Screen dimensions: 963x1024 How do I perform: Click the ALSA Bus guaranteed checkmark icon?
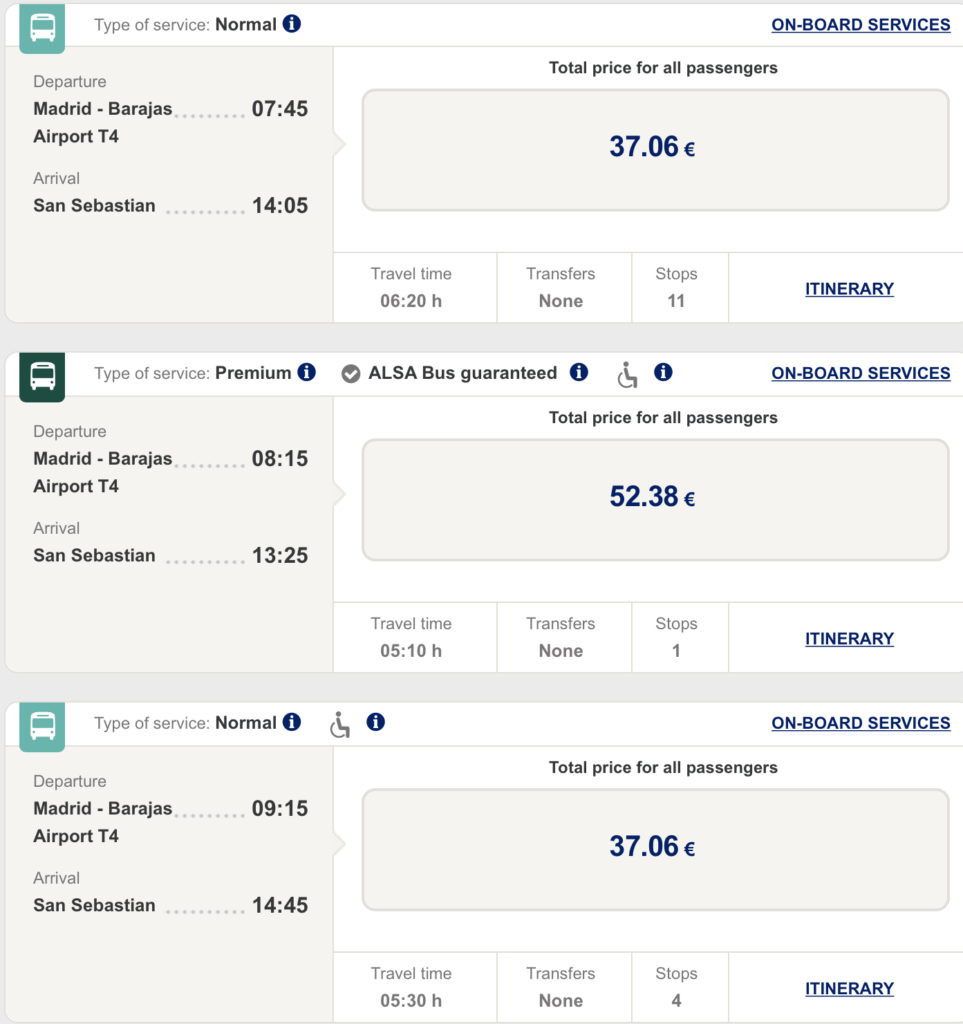tap(351, 374)
